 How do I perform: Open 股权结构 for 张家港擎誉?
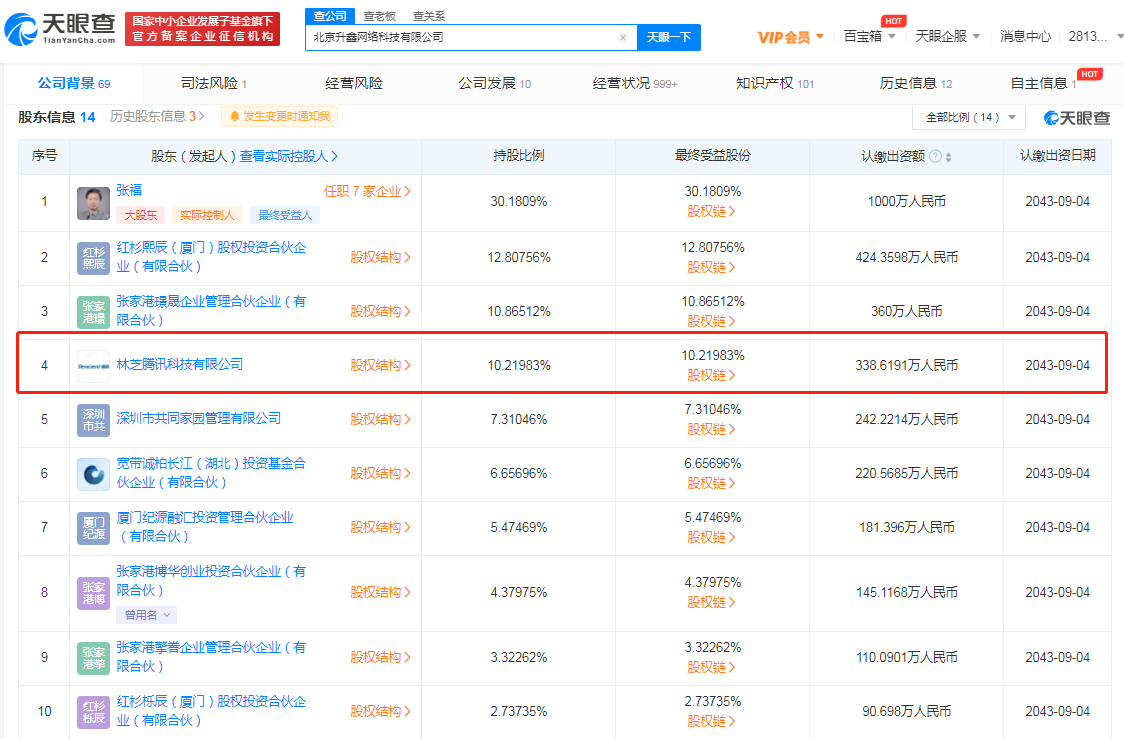point(380,657)
